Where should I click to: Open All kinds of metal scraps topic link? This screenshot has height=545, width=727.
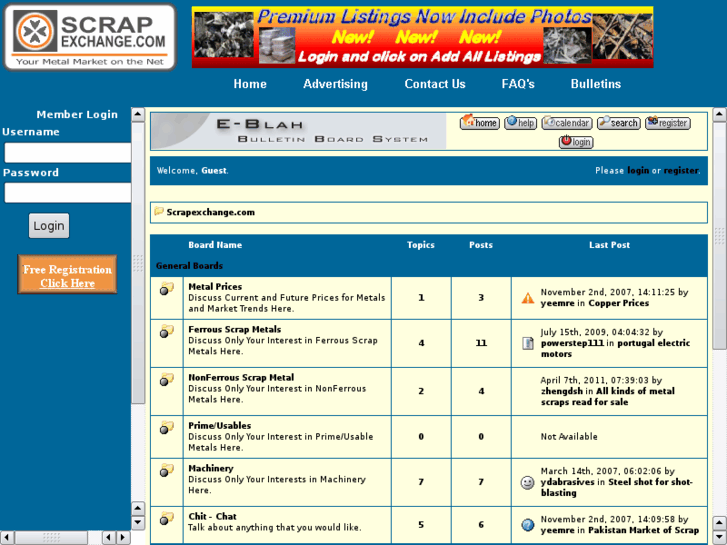(x=608, y=397)
